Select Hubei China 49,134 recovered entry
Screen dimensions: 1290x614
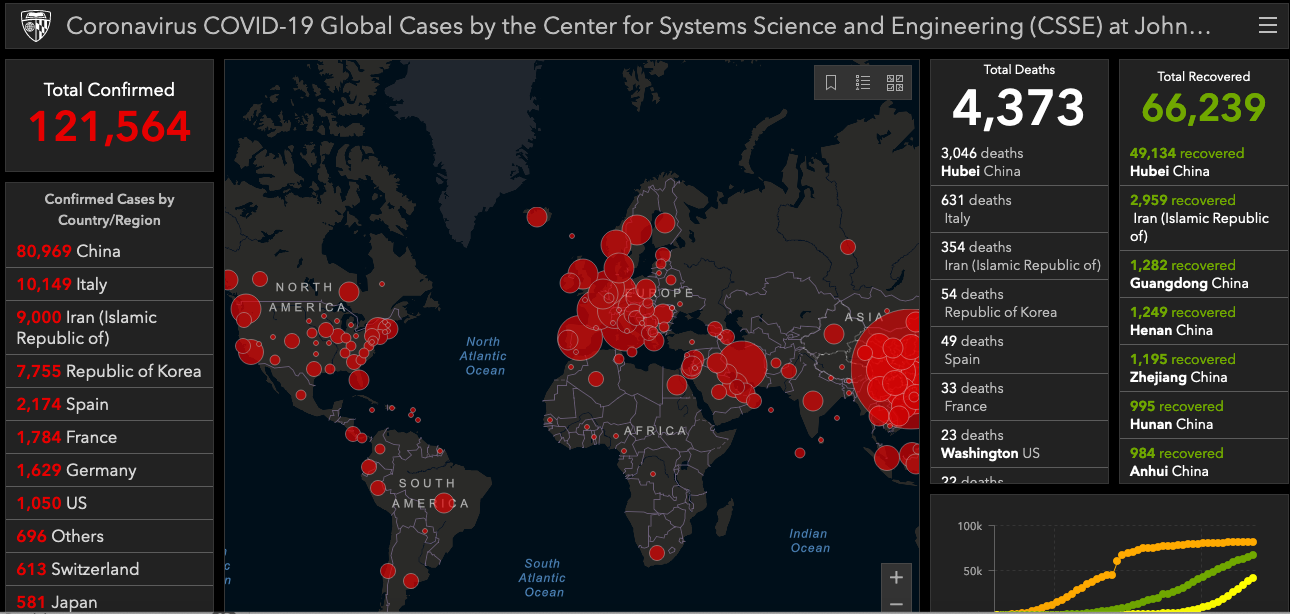pos(1202,162)
